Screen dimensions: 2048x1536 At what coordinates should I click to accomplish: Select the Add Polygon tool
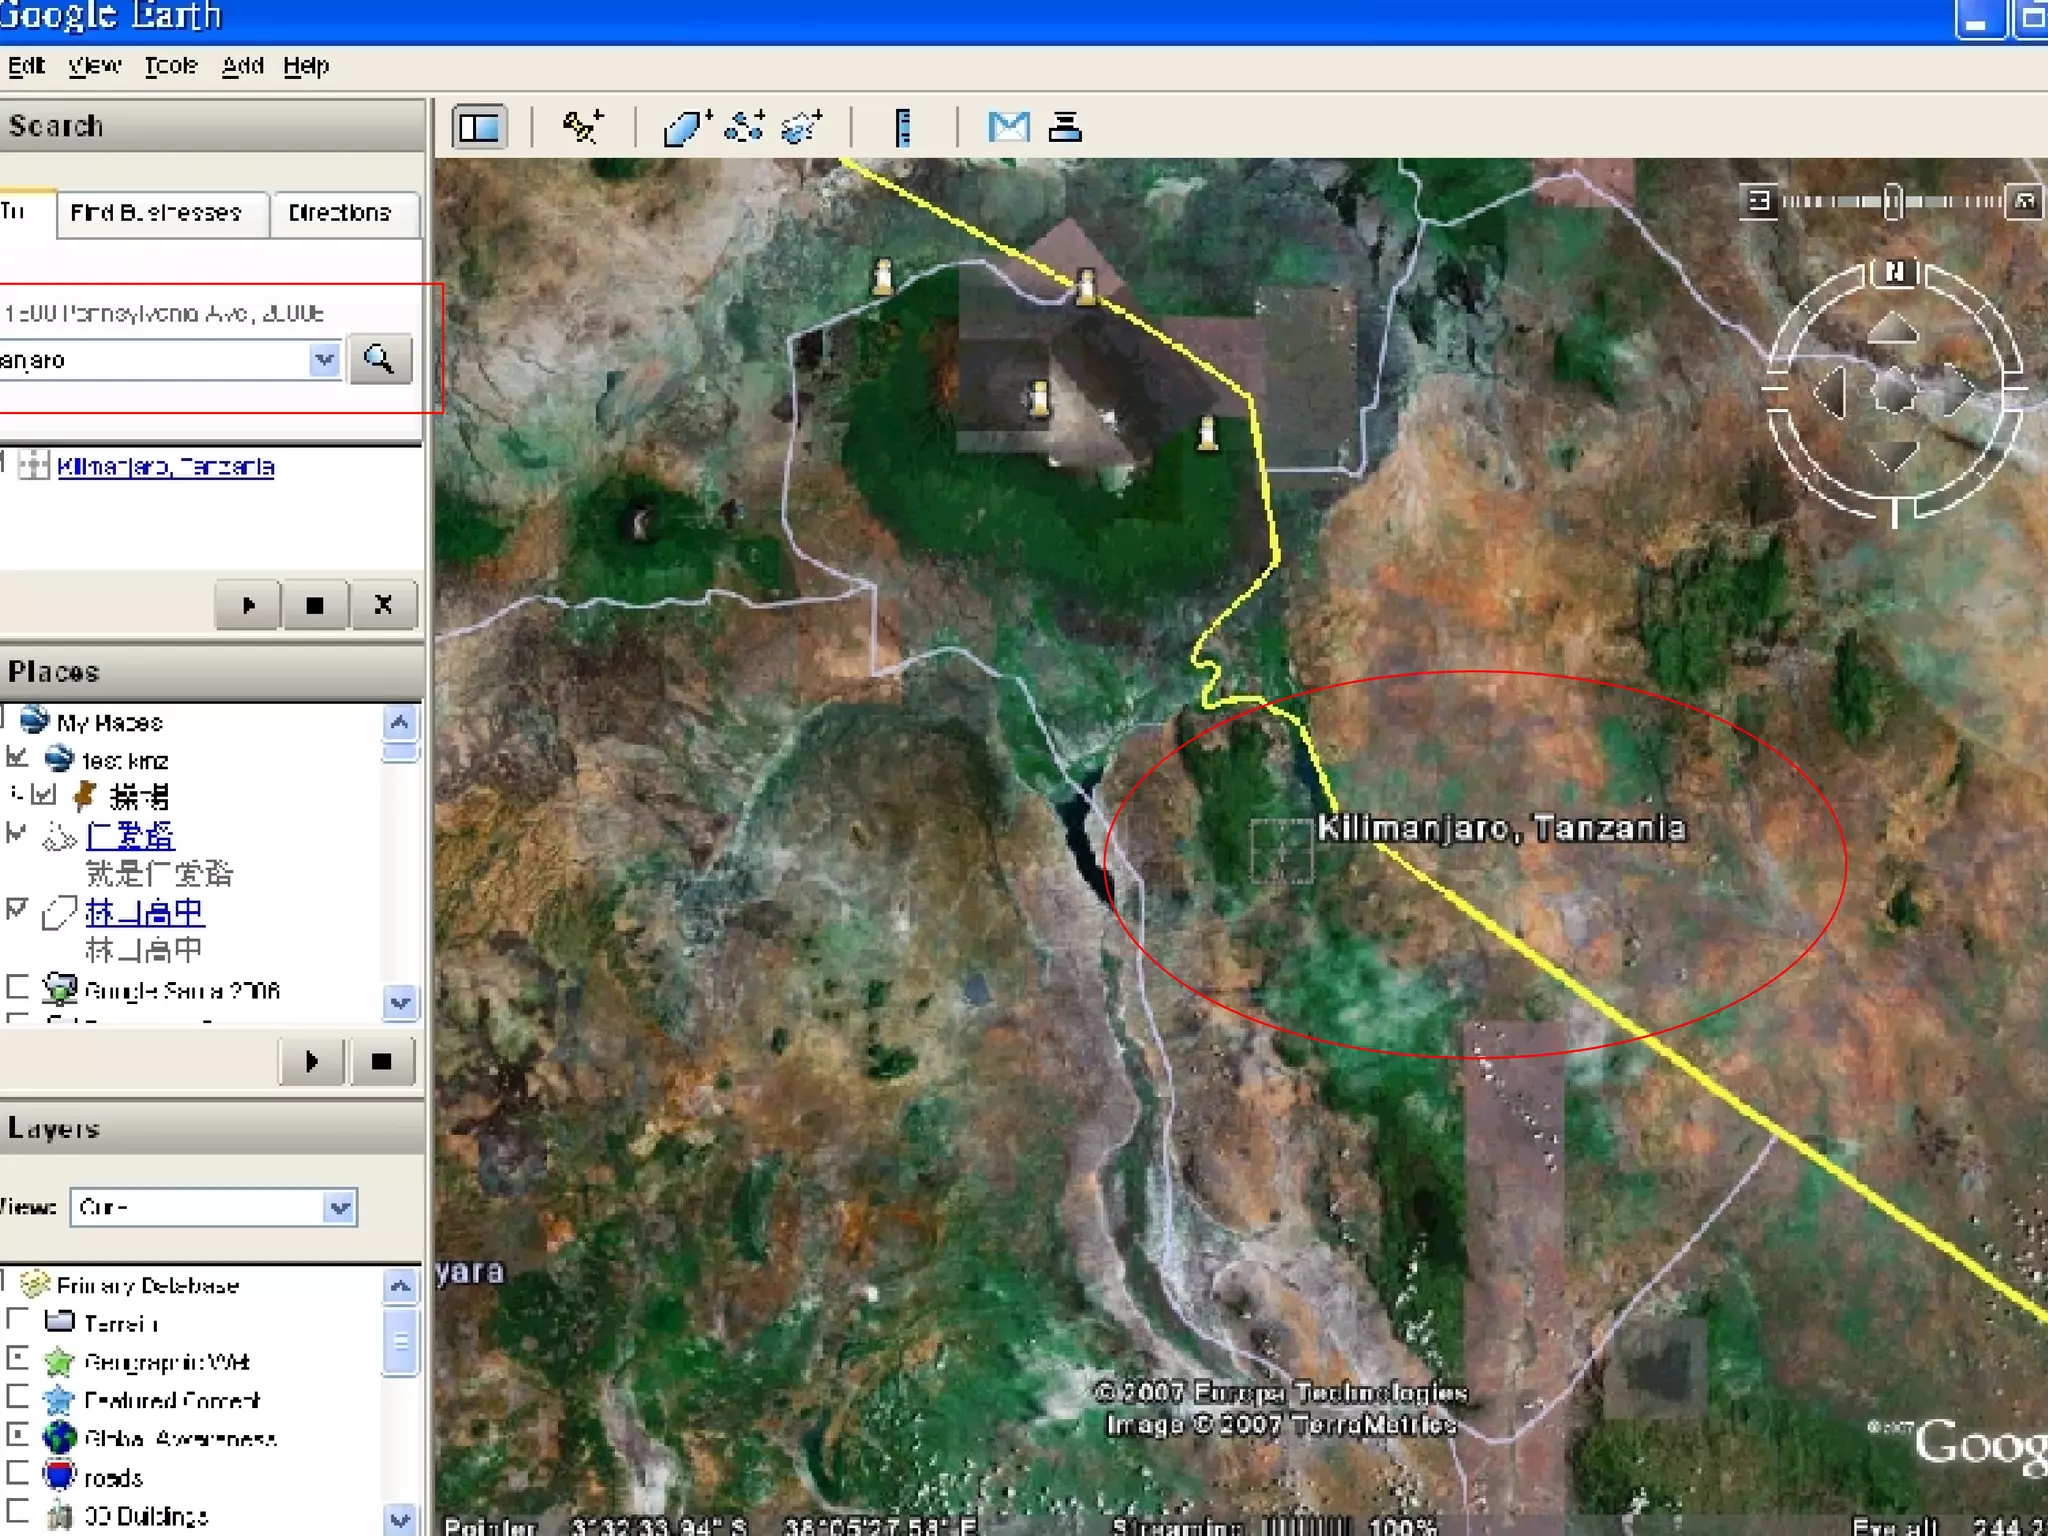[x=686, y=127]
